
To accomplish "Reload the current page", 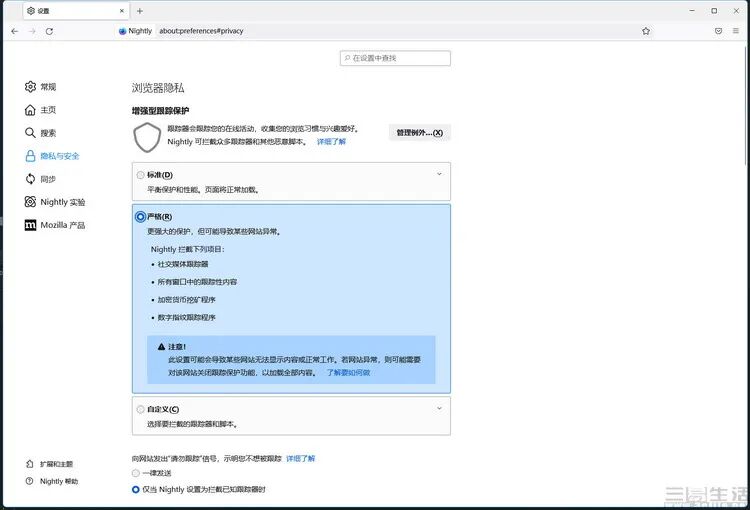I will (49, 31).
